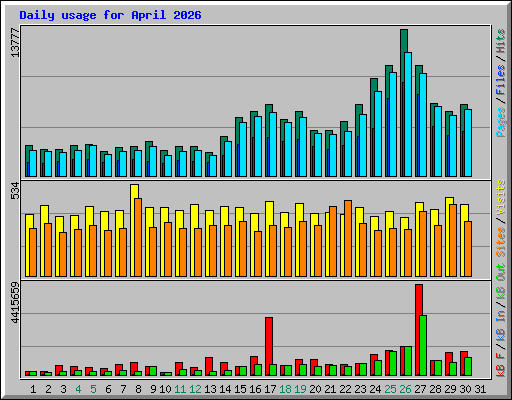Click day 30 on the date axis
Image resolution: width=512 pixels, height=400 pixels.
465,389
